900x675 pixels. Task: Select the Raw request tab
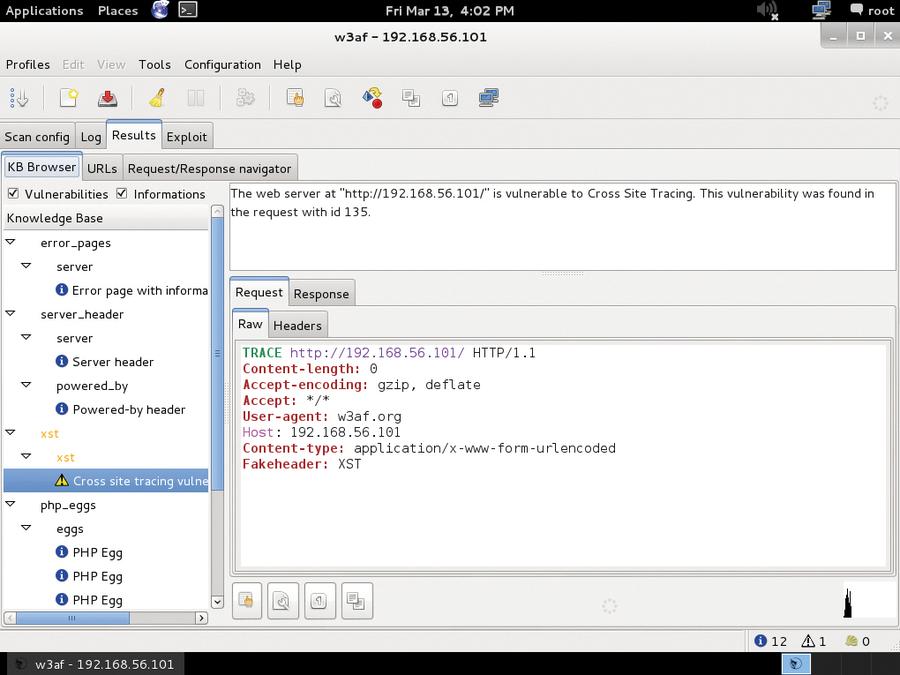coord(250,324)
